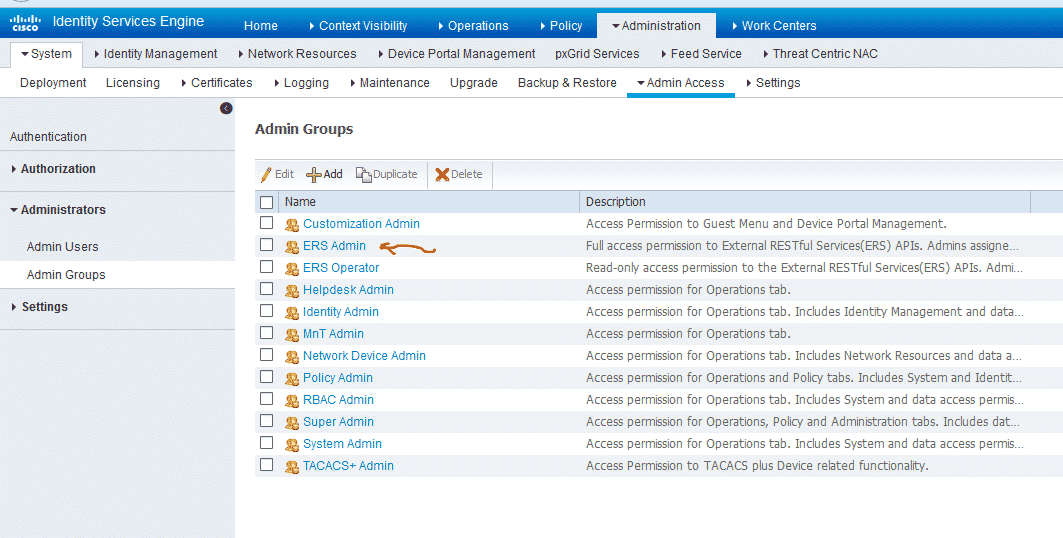Open the Deployment page
This screenshot has width=1063, height=538.
(x=53, y=83)
